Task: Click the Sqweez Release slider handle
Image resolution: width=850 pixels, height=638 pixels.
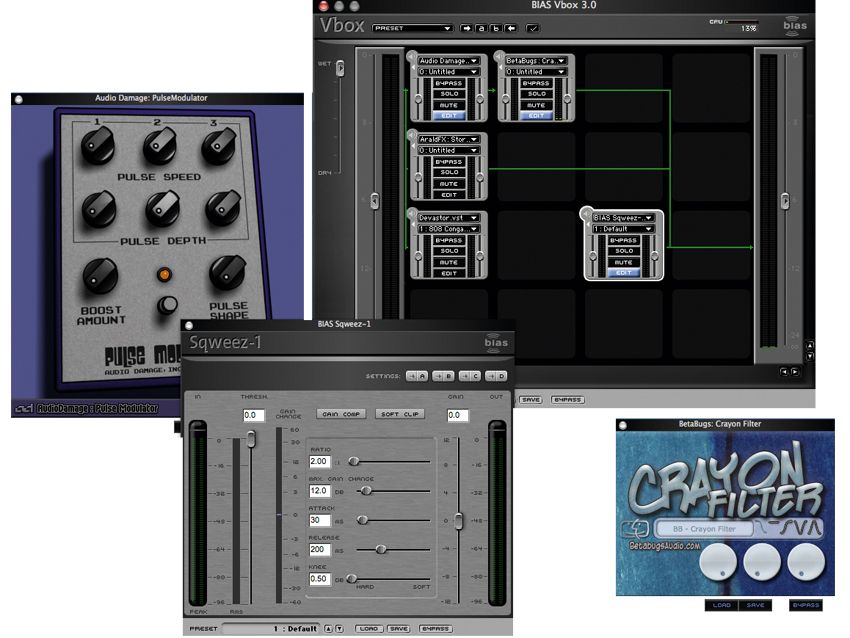Action: 381,549
